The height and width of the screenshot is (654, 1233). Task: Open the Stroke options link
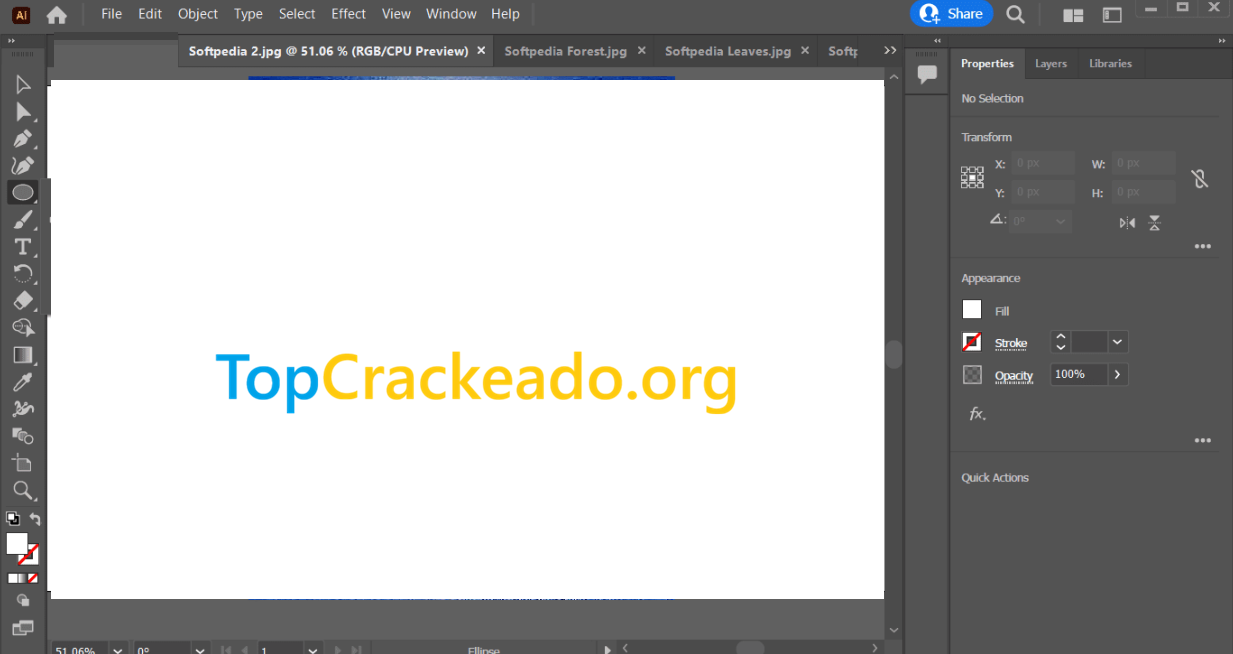(x=1011, y=344)
